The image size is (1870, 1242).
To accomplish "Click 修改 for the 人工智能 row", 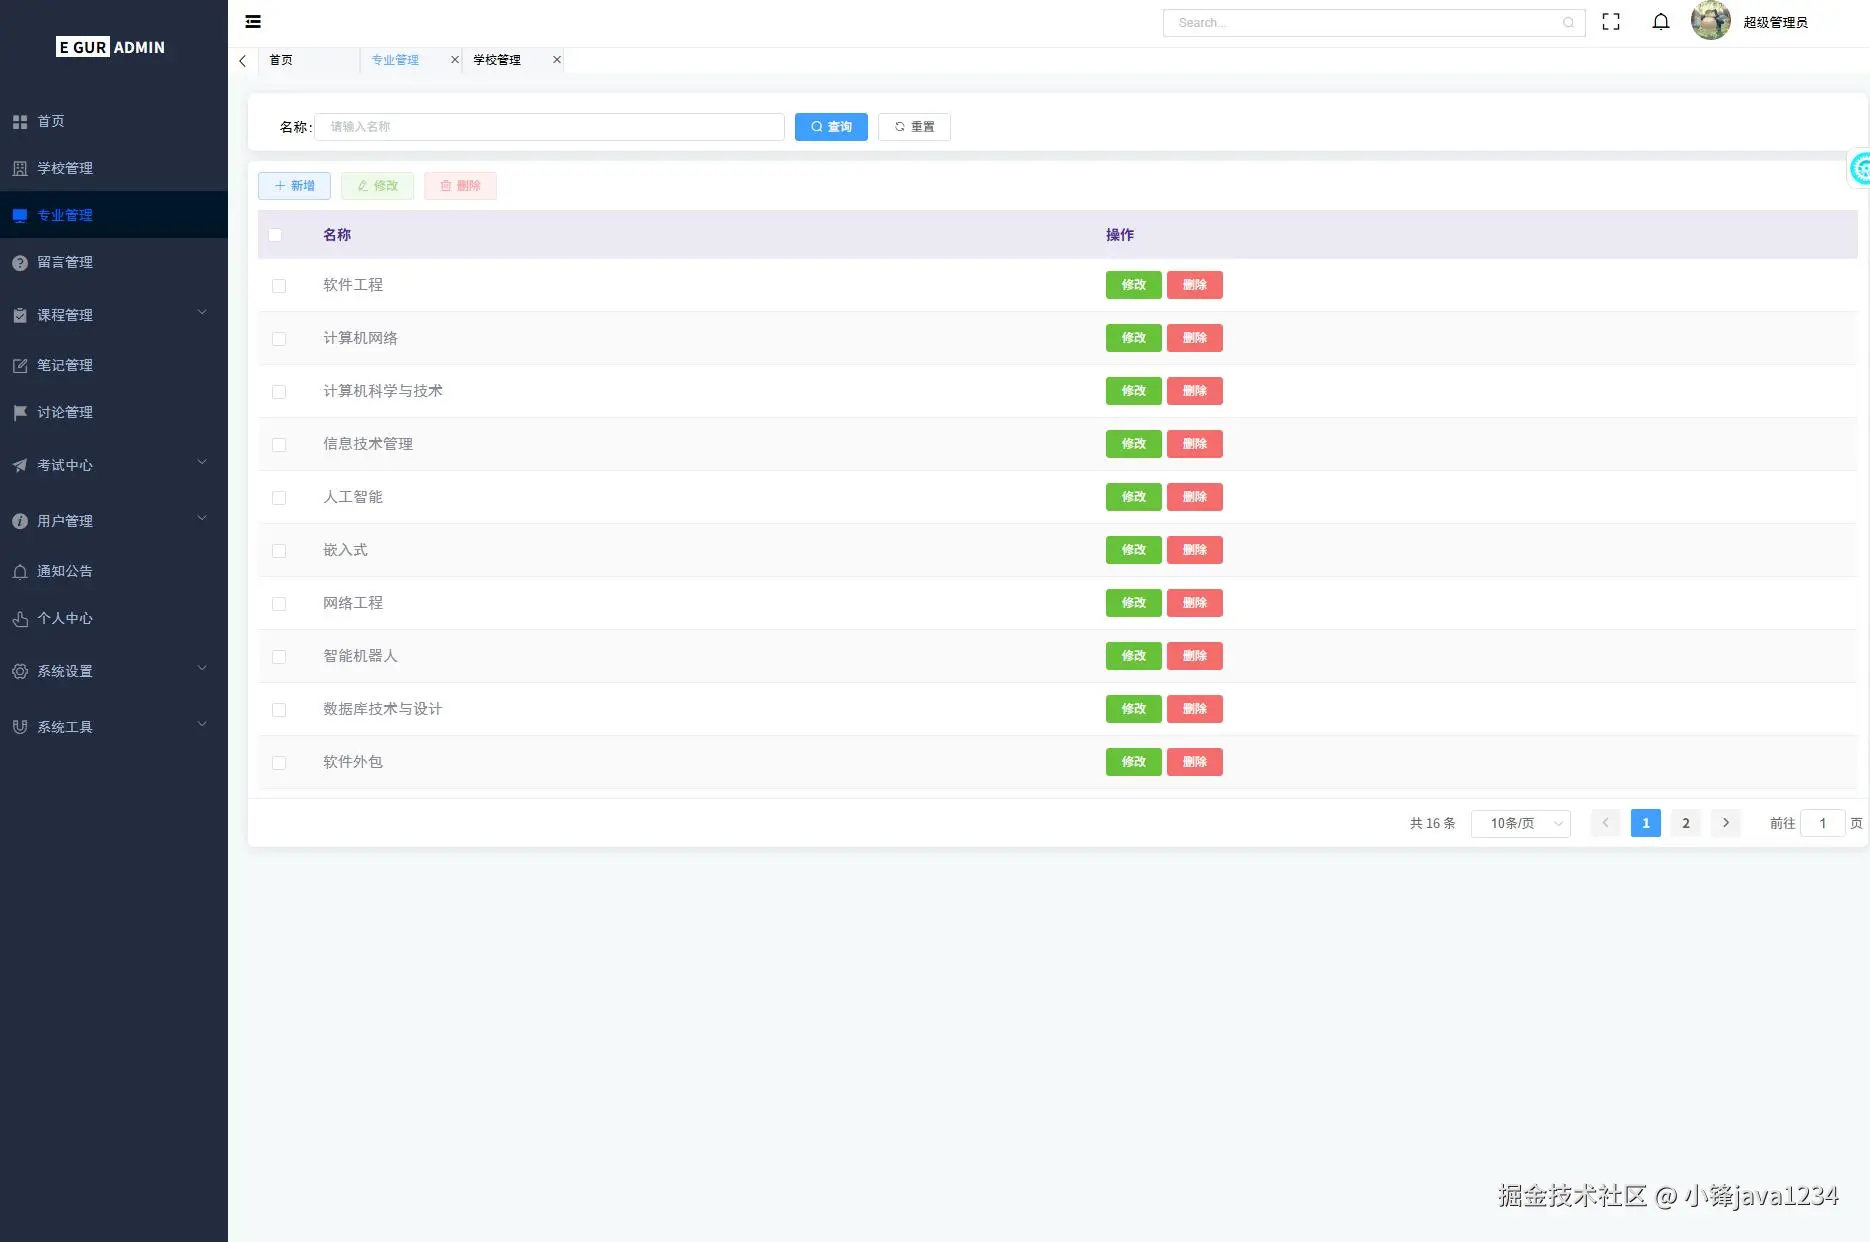I will click(1134, 497).
